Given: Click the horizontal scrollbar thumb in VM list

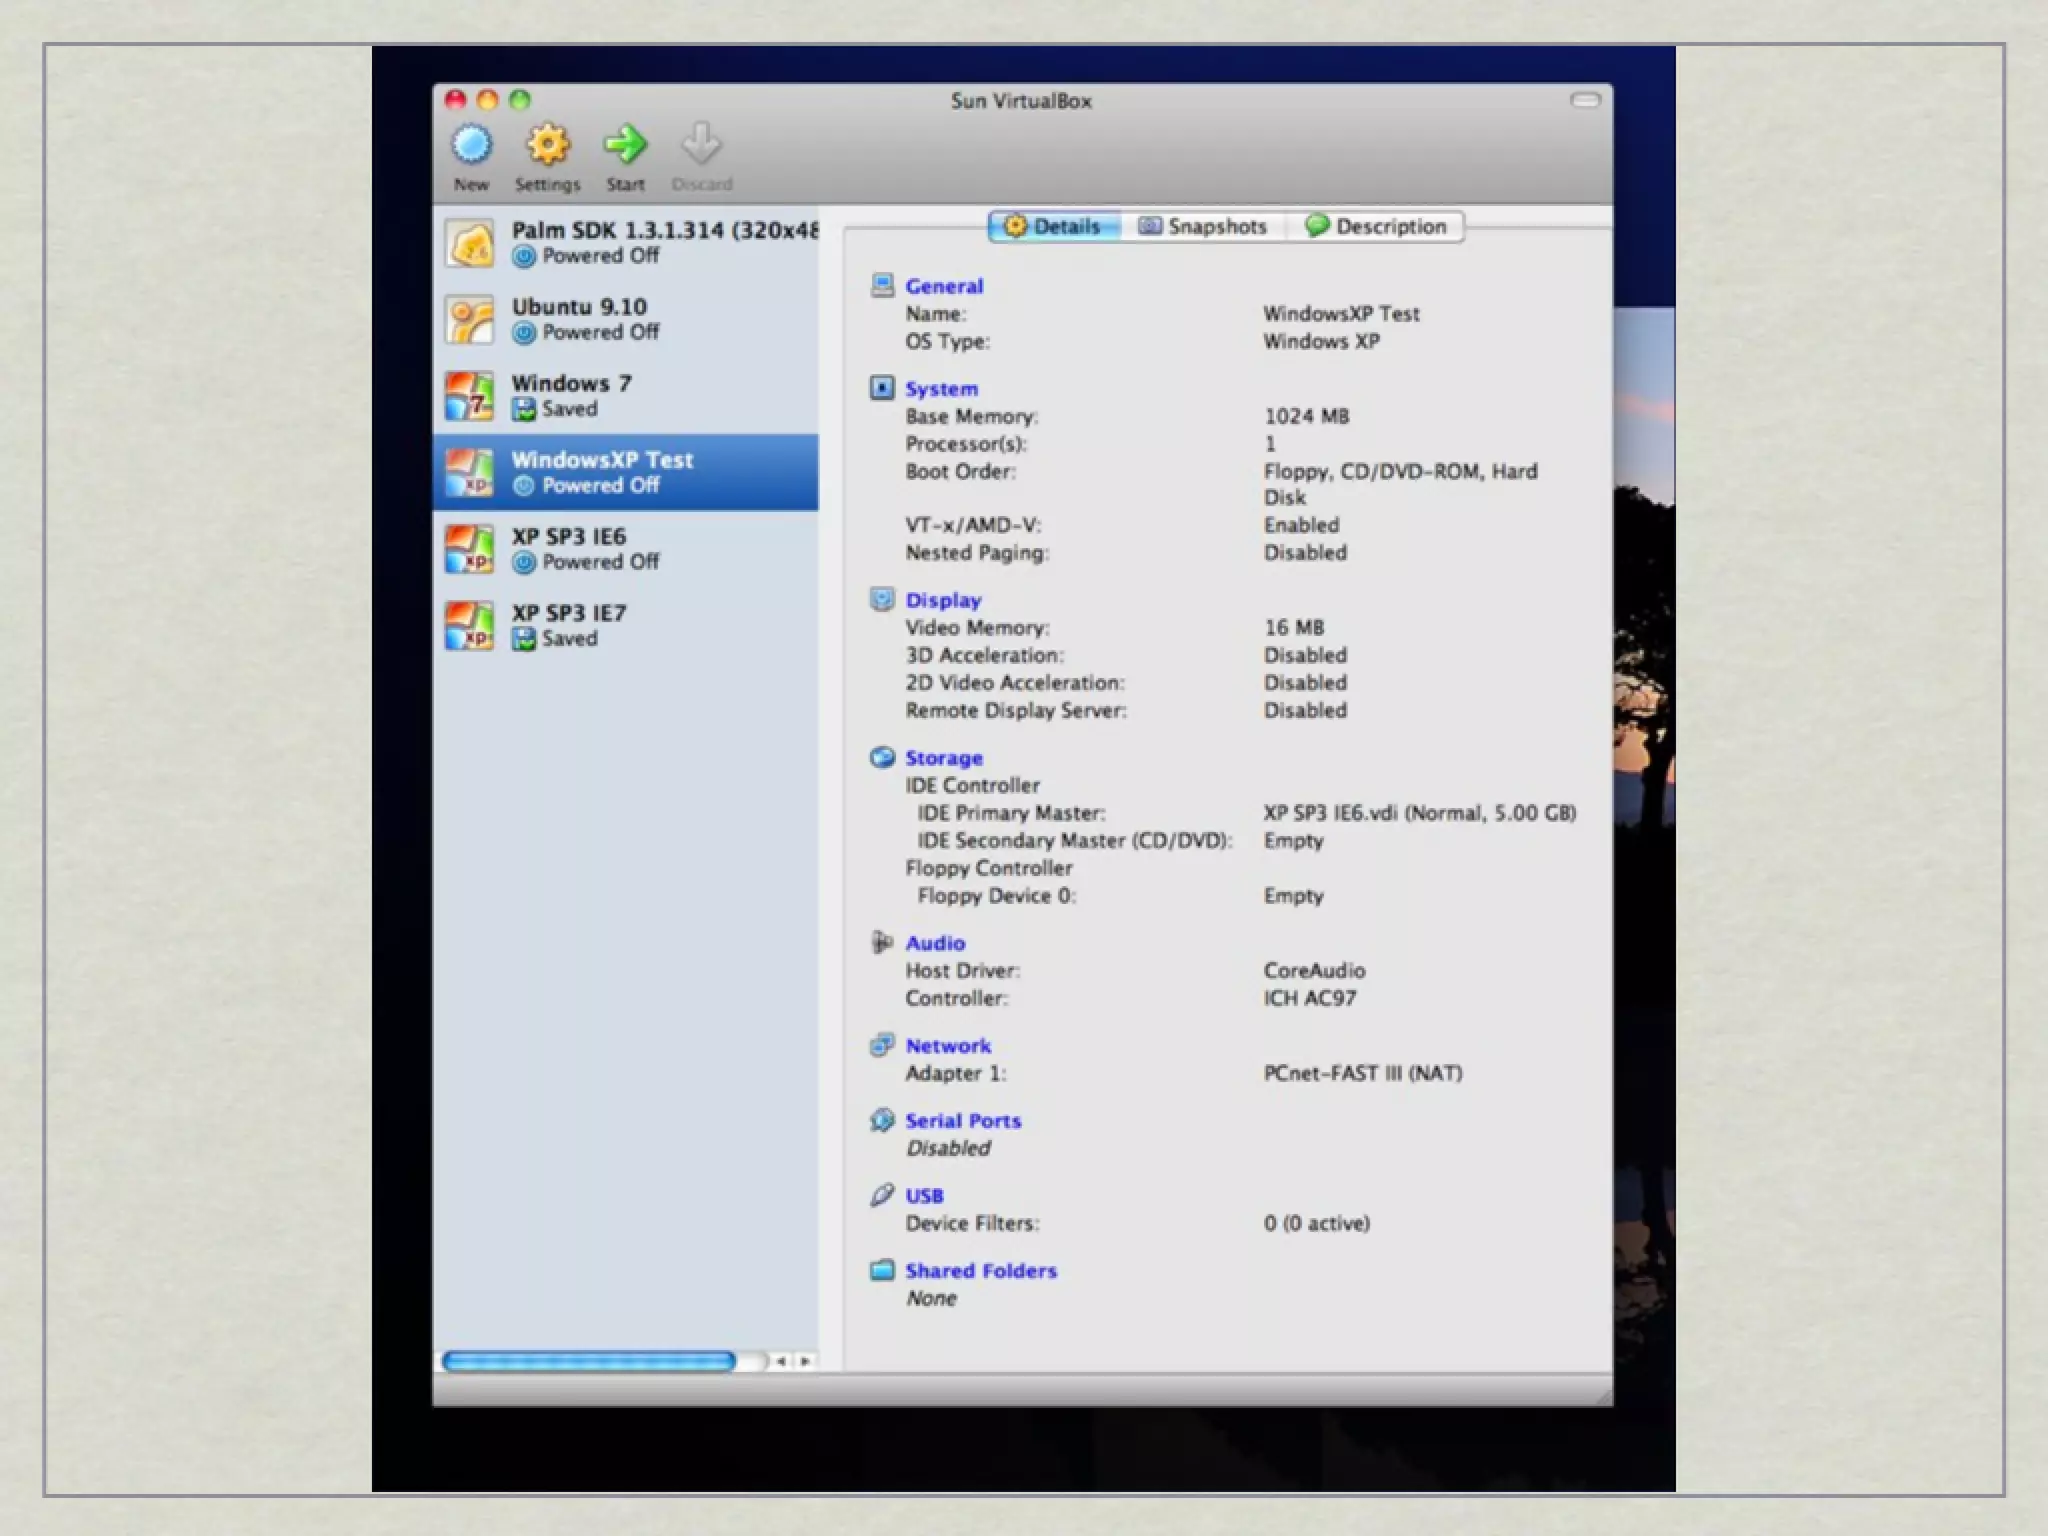Looking at the screenshot, I should pyautogui.click(x=589, y=1361).
